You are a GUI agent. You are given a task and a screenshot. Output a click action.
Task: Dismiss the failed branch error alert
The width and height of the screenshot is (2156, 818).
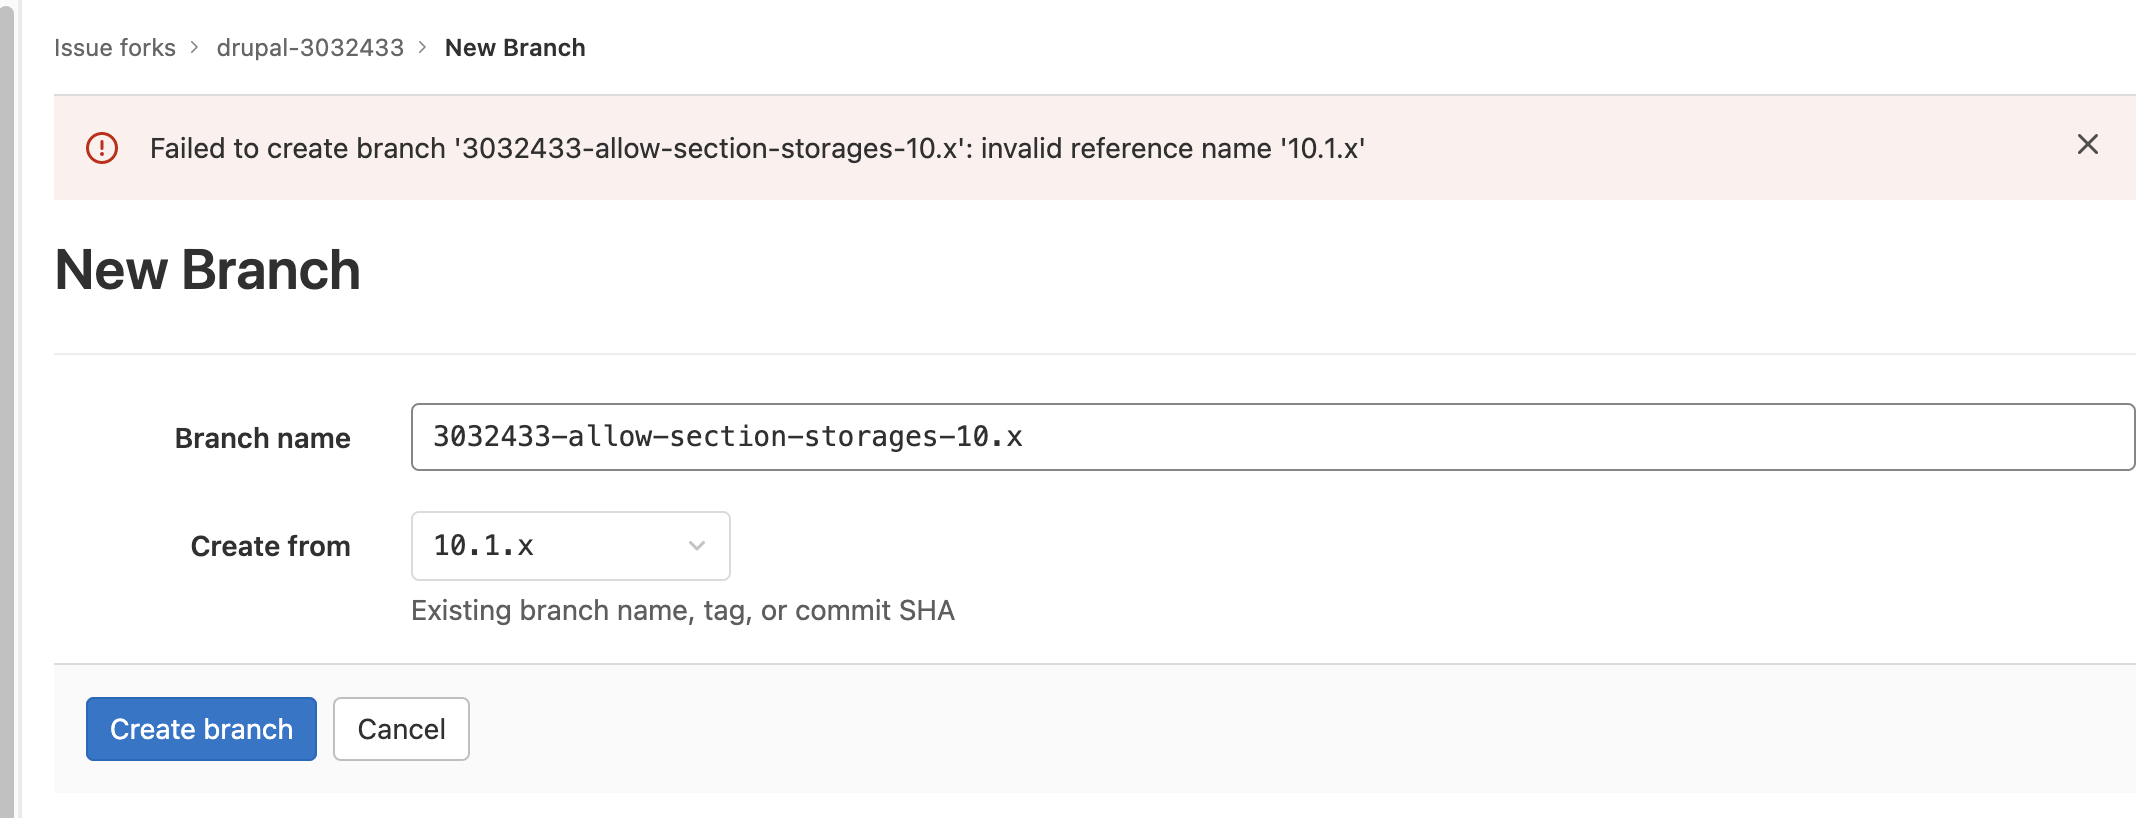(2087, 145)
